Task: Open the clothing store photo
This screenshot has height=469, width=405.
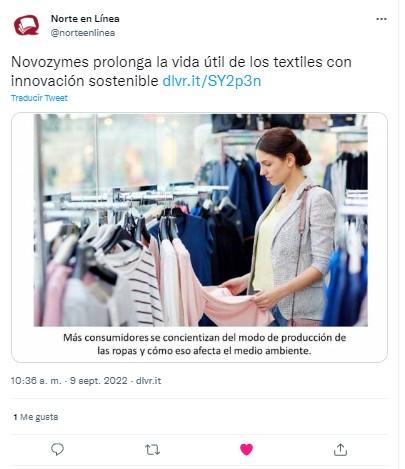Action: pyautogui.click(x=201, y=220)
